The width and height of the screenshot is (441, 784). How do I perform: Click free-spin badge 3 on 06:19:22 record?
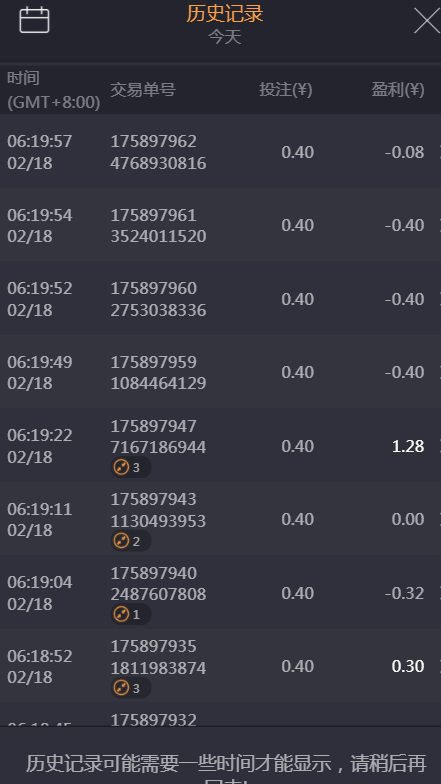130,468
